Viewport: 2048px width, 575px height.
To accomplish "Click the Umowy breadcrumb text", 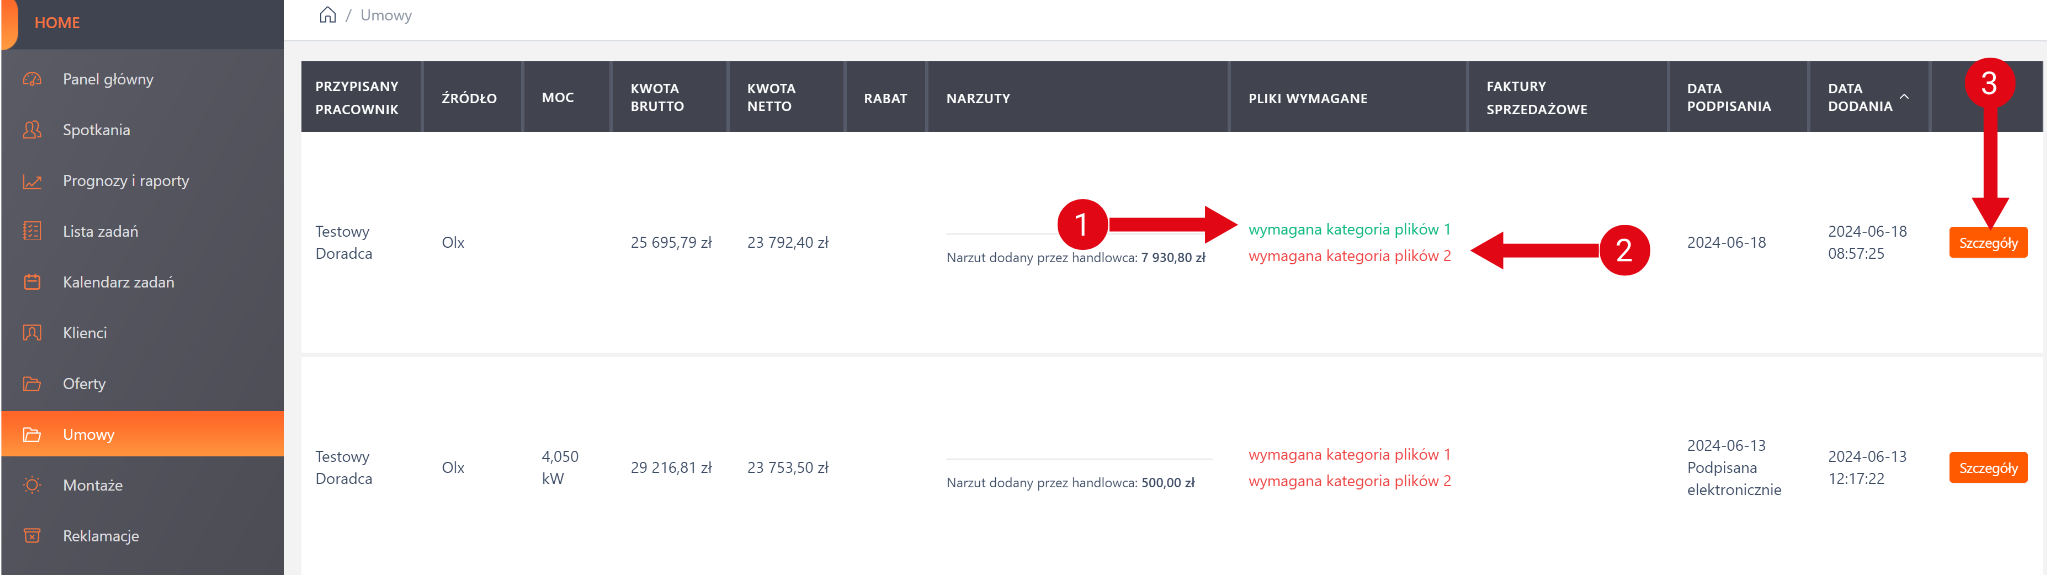I will 386,15.
